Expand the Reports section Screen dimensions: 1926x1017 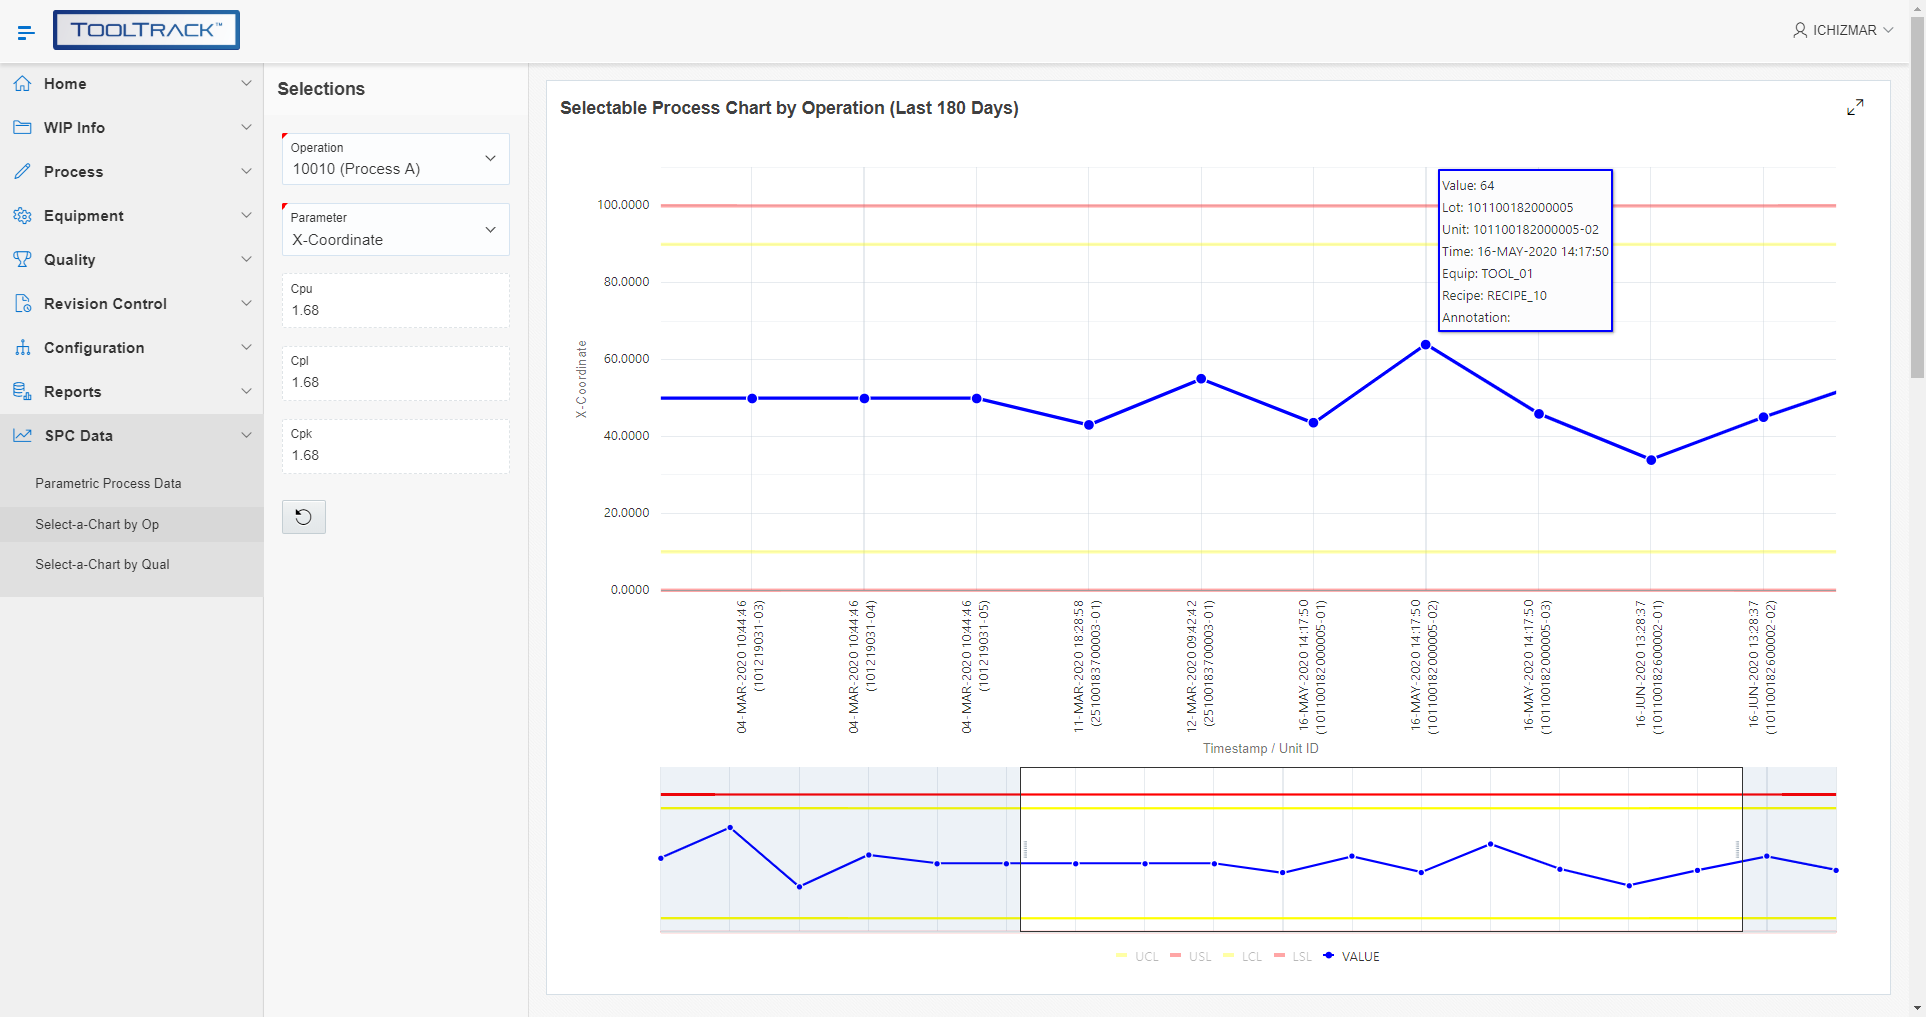[131, 391]
